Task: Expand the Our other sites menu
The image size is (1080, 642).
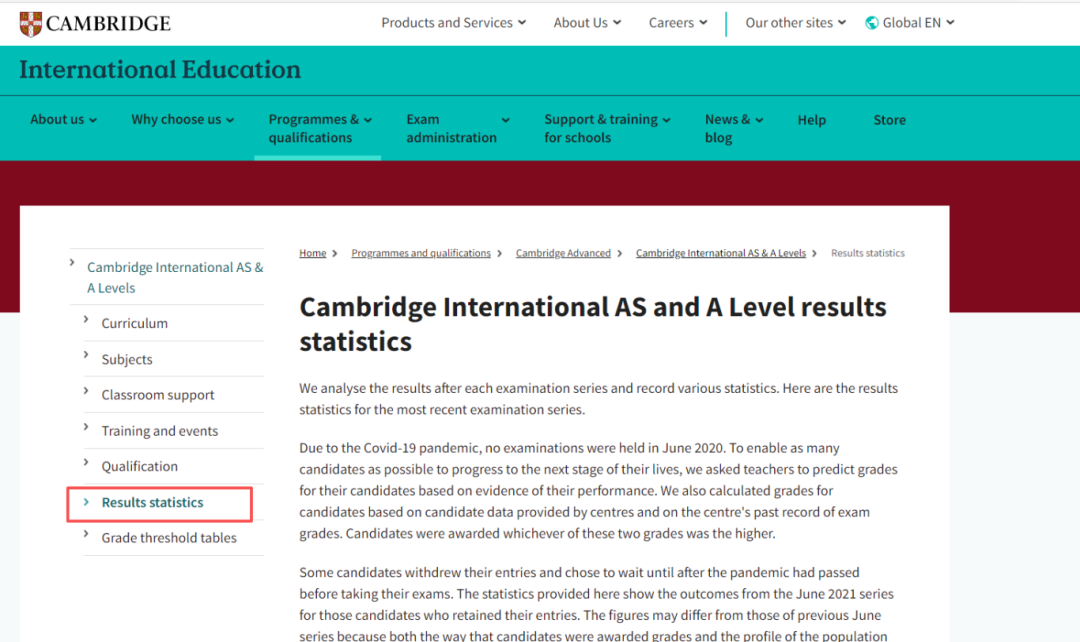Action: 795,23
